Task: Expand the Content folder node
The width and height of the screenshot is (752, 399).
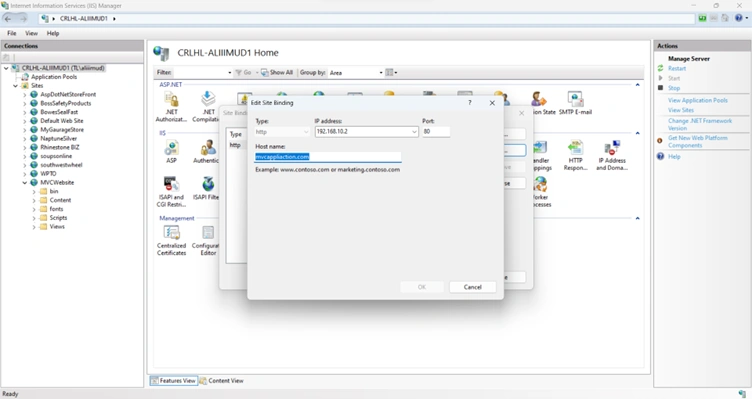Action: [34, 200]
